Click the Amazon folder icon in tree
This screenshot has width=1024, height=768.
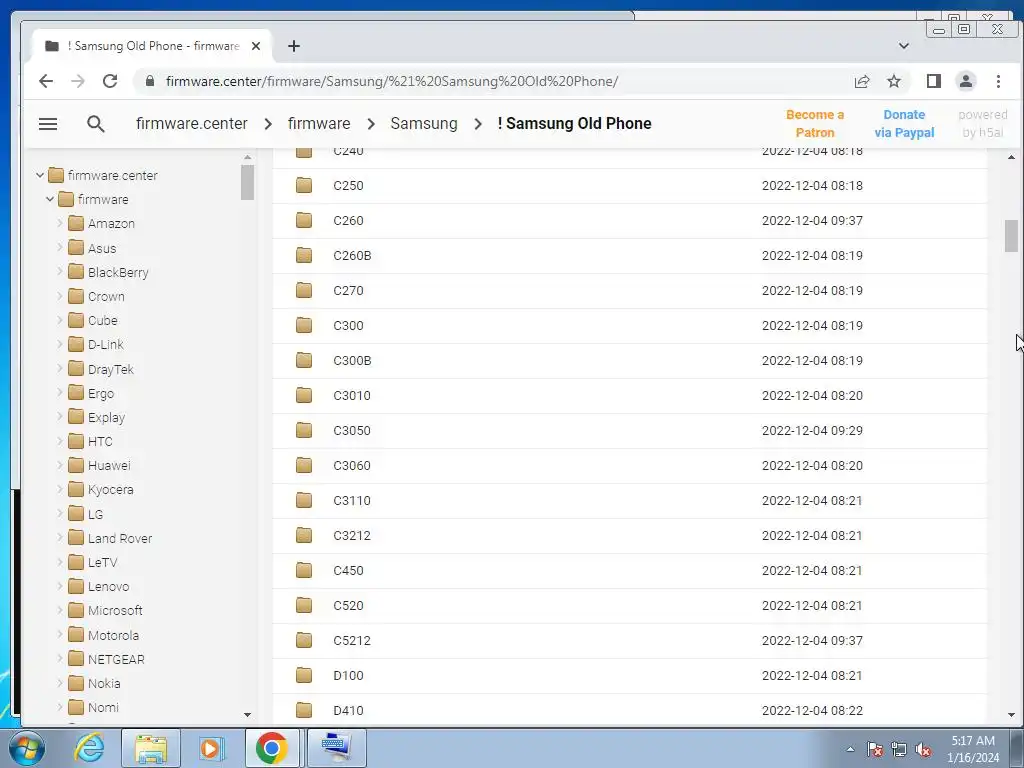click(x=76, y=223)
